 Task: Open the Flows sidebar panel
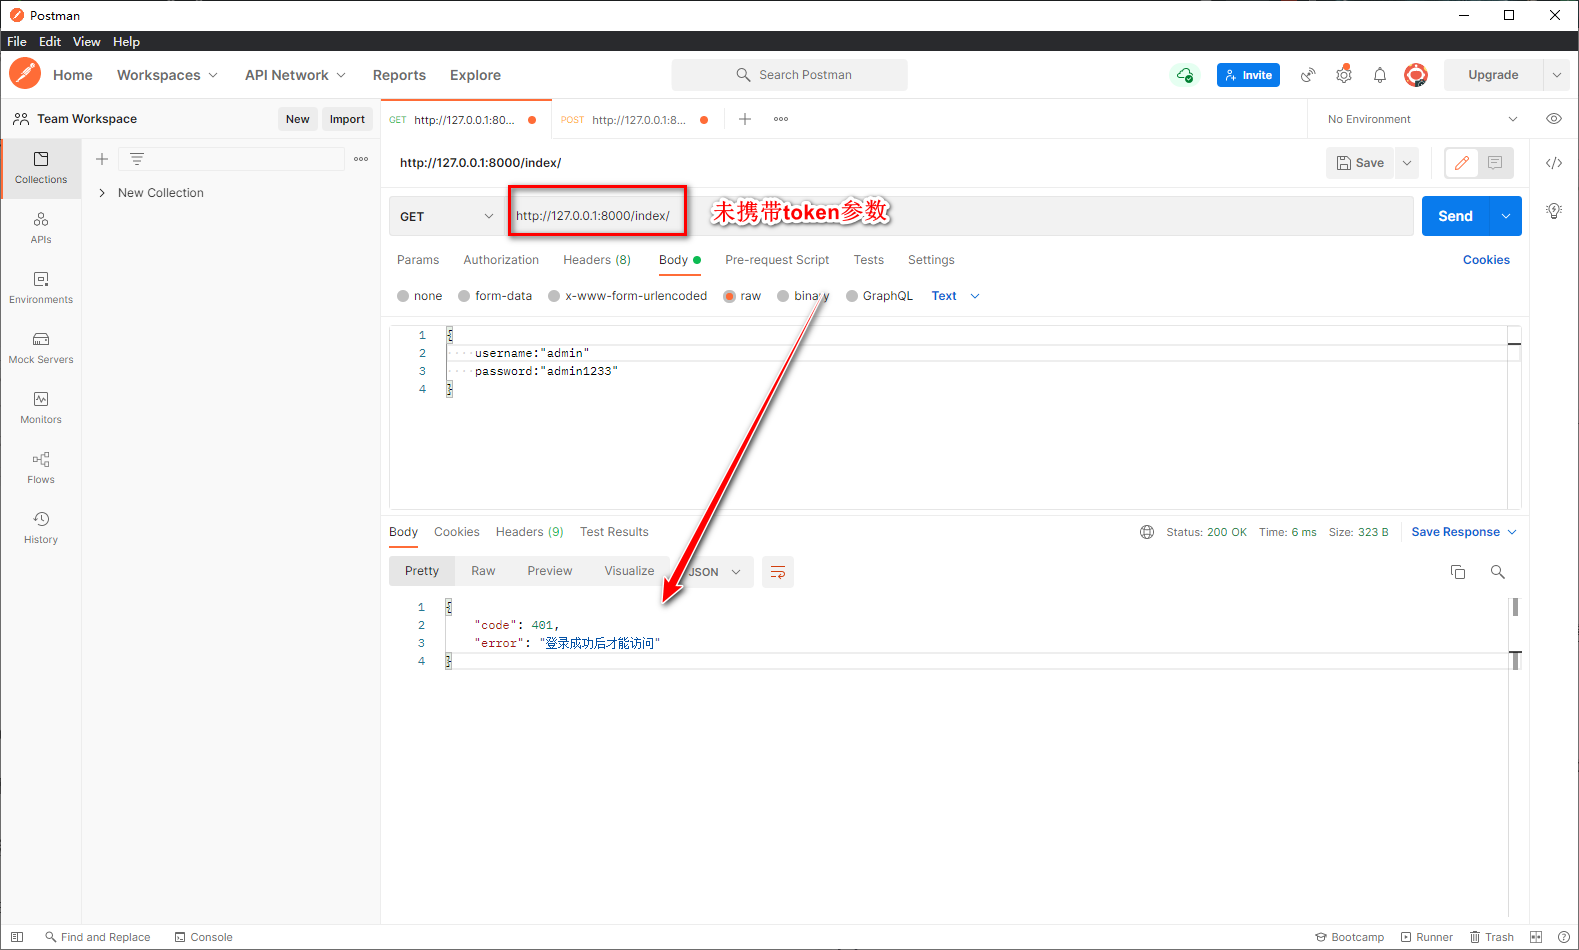coord(41,468)
